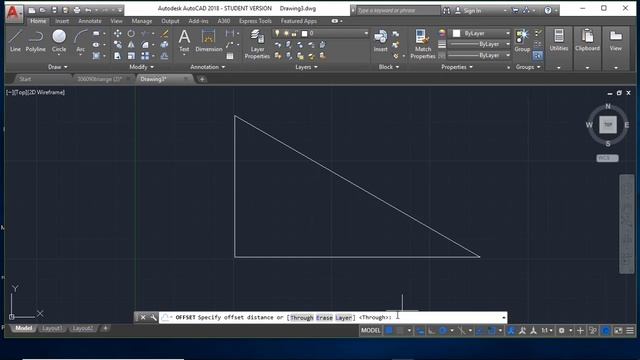This screenshot has width=640, height=360.
Task: Choose the Layer option in command line
Action: pos(343,318)
